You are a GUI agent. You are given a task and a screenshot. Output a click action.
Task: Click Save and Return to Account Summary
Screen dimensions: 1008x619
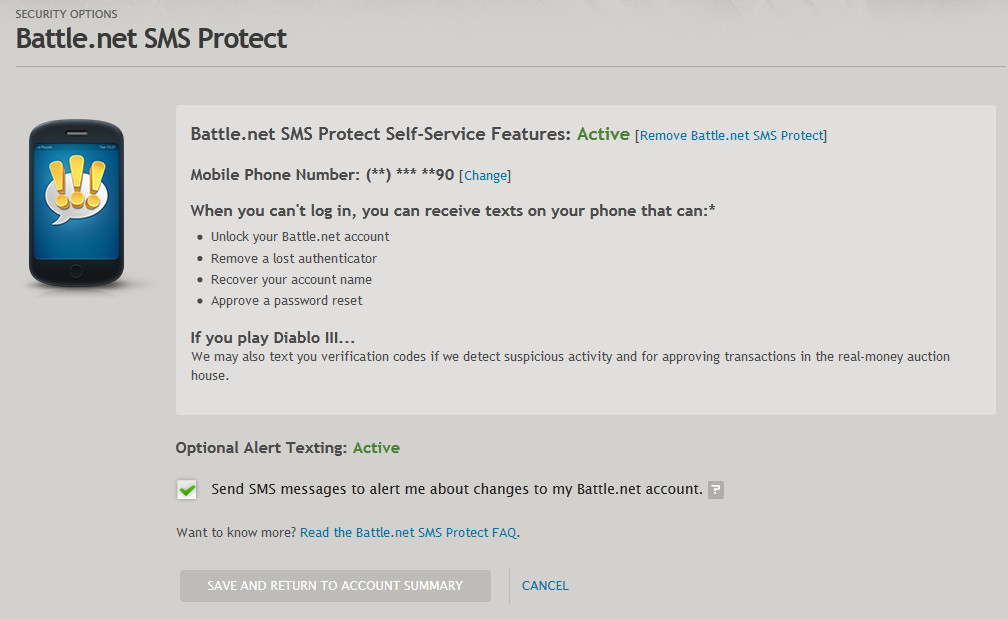(335, 586)
